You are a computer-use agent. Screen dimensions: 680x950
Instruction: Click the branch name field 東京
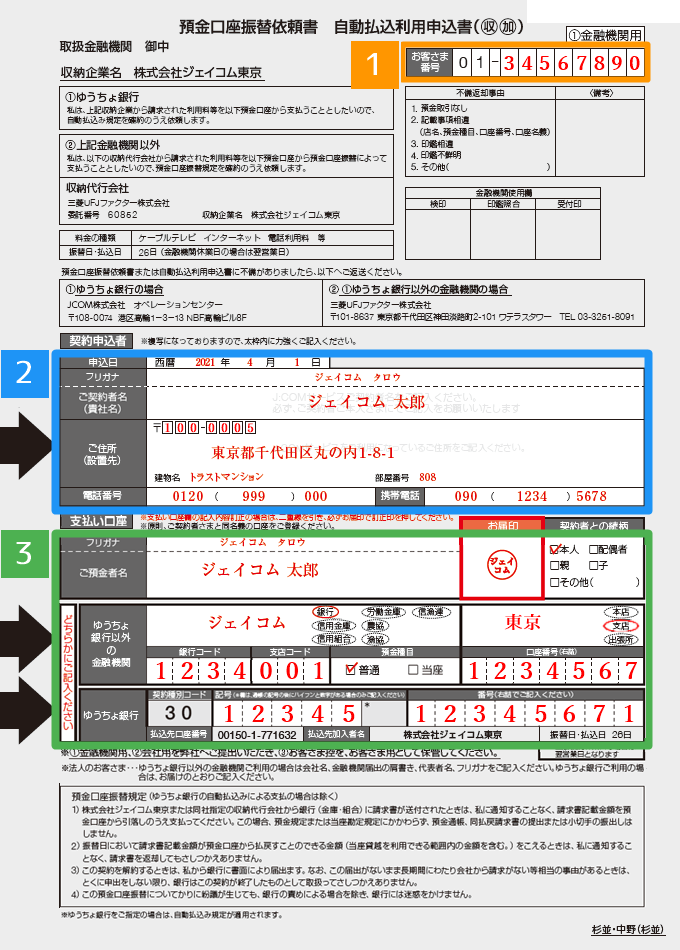(522, 623)
